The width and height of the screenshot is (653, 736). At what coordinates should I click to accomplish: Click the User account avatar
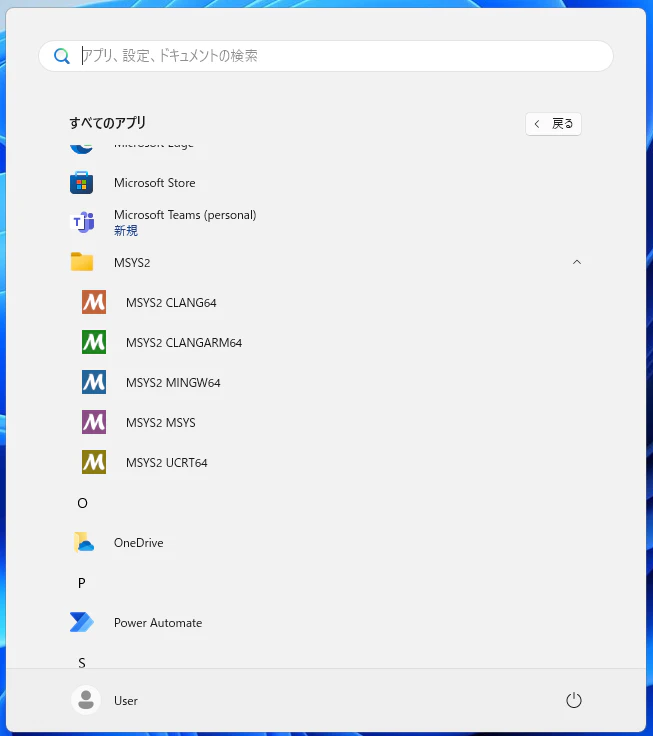86,700
